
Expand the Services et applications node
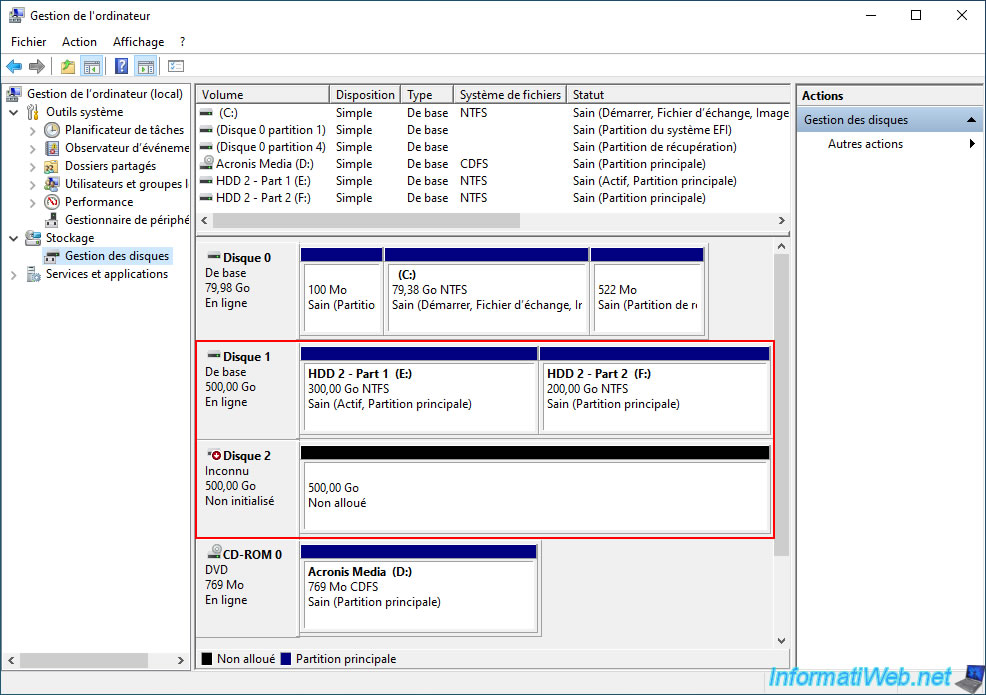click(14, 274)
